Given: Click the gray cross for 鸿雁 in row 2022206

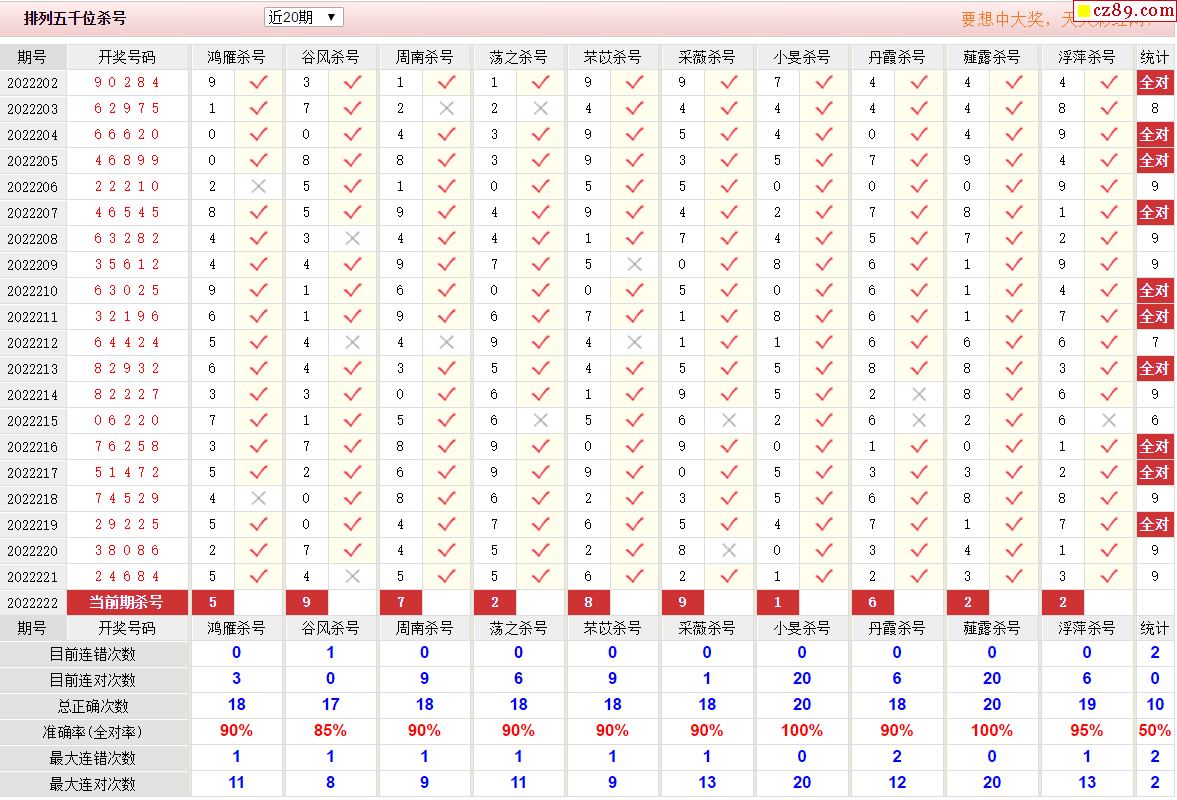Looking at the screenshot, I should pos(258,186).
